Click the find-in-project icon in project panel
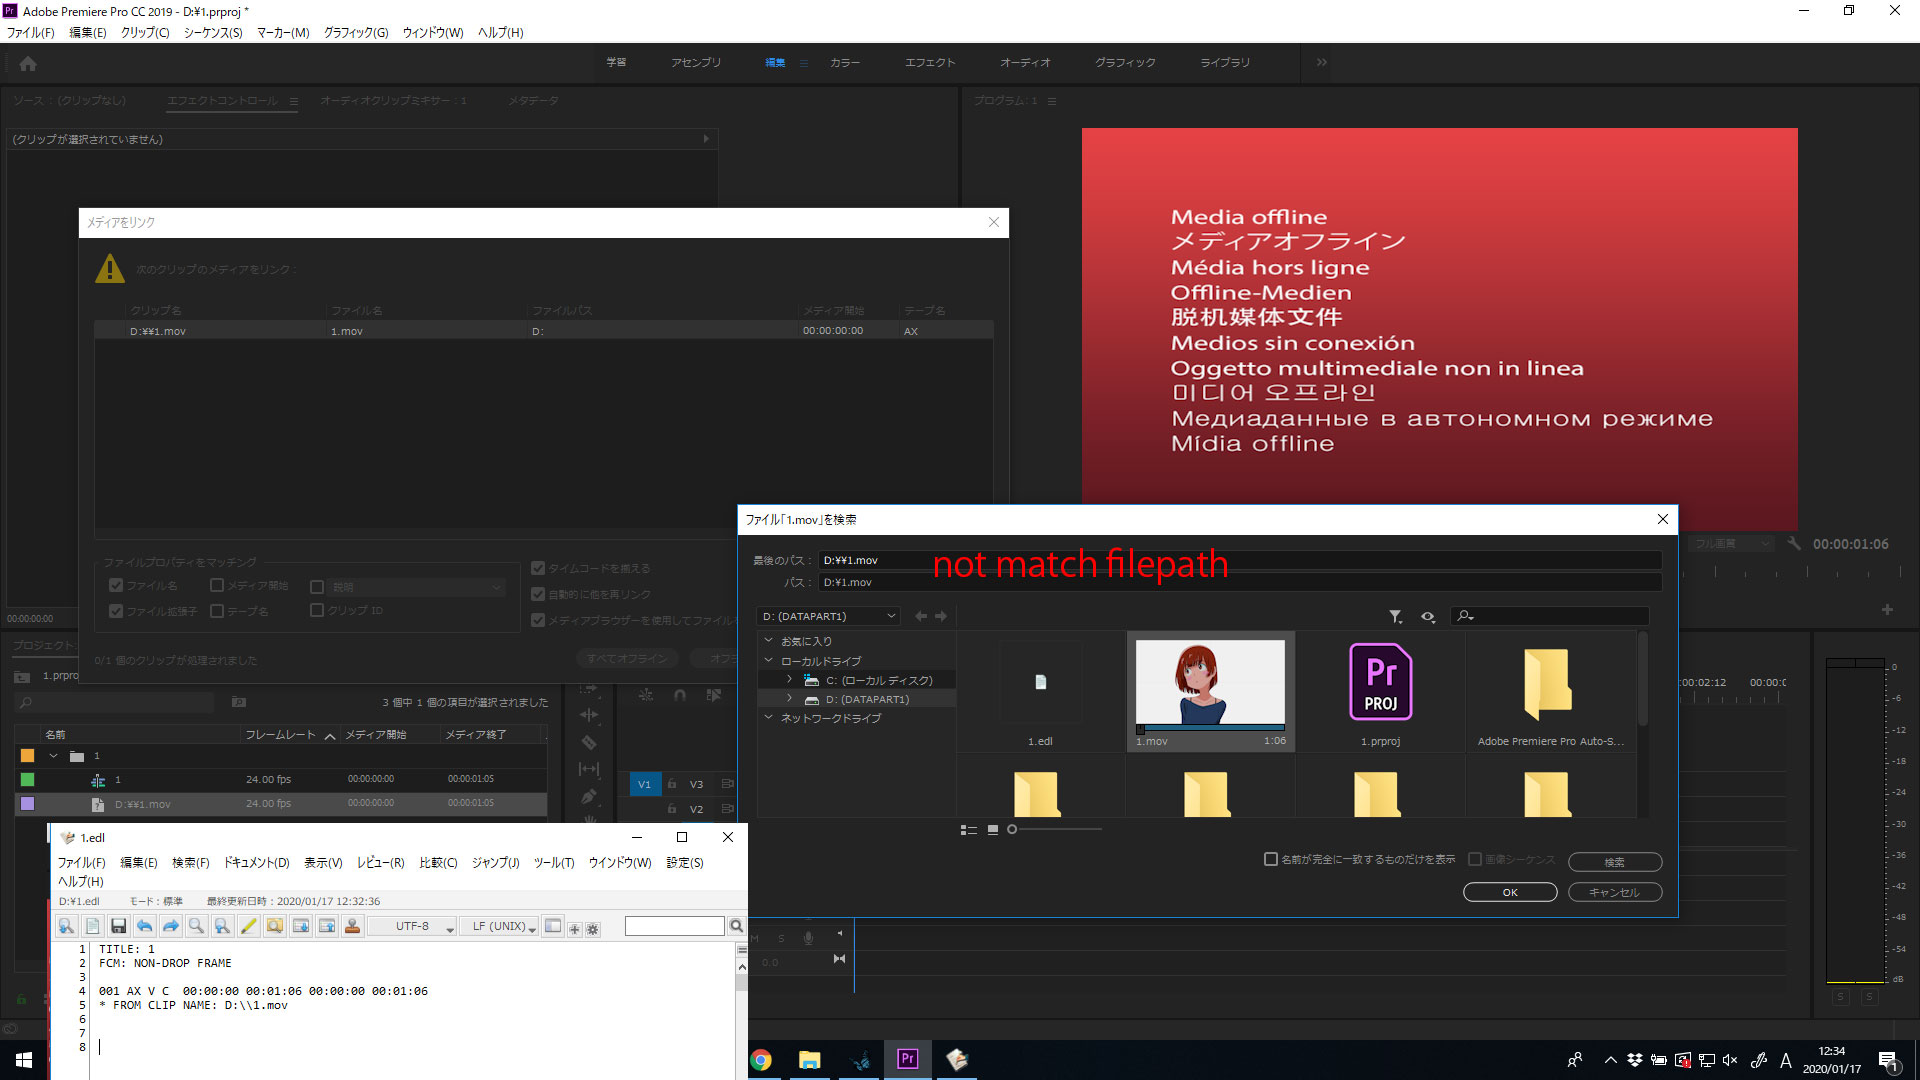The width and height of the screenshot is (1920, 1080). 239,702
